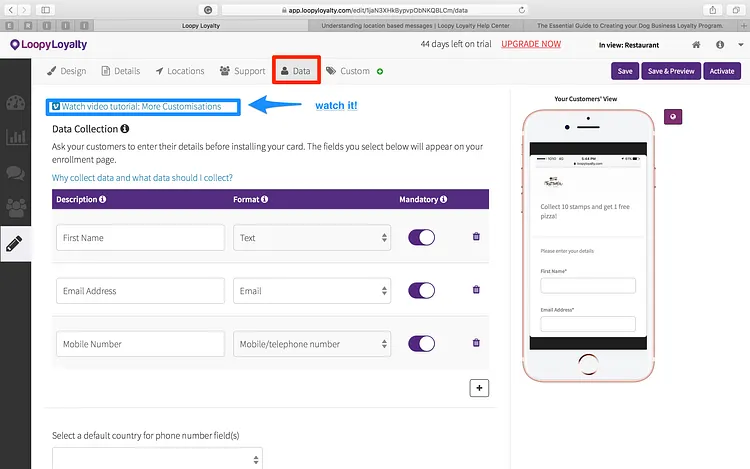Open format dropdown showing Text
Screen dimensions: 750x469
[312, 238]
